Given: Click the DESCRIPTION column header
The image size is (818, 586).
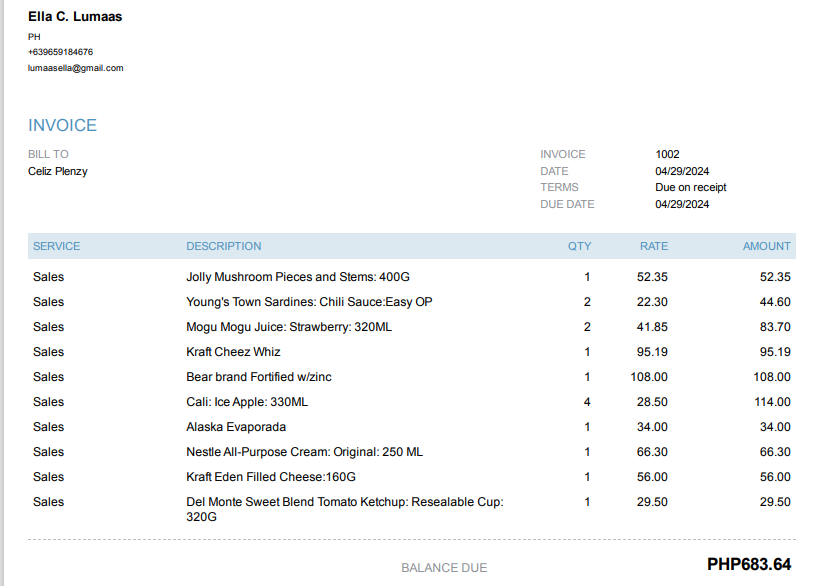Looking at the screenshot, I should pyautogui.click(x=224, y=246).
